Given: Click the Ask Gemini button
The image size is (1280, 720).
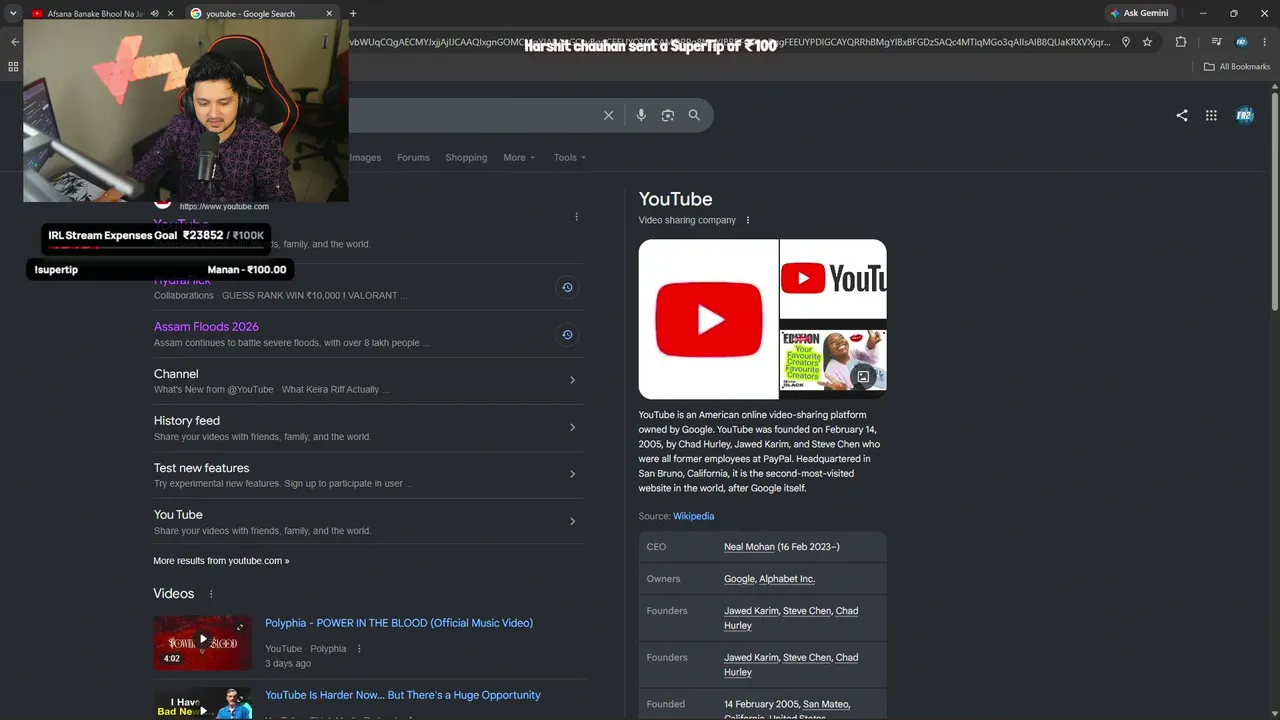Looking at the screenshot, I should click(x=1139, y=13).
